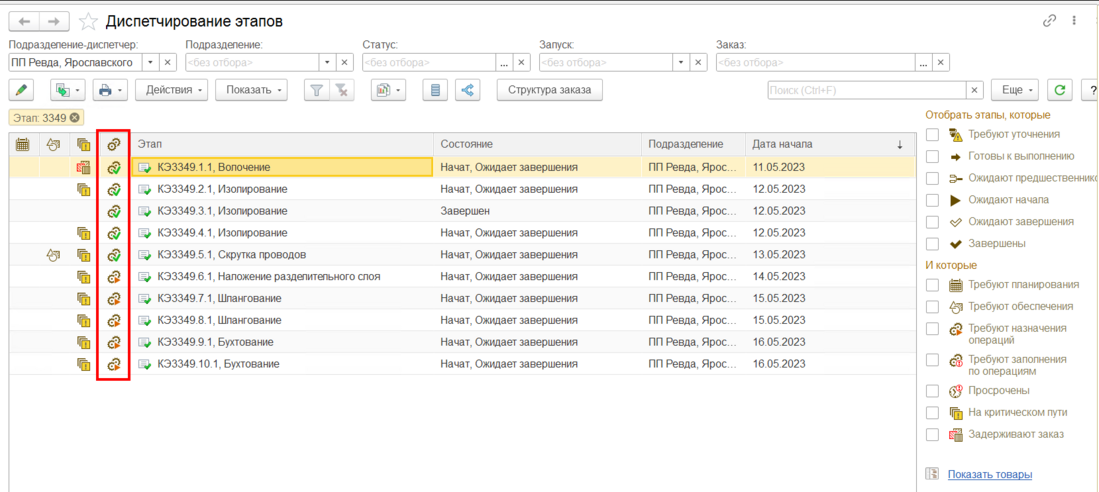This screenshot has width=1099, height=492.
Task: Open the print icon dropdown button
Action: click(x=111, y=90)
